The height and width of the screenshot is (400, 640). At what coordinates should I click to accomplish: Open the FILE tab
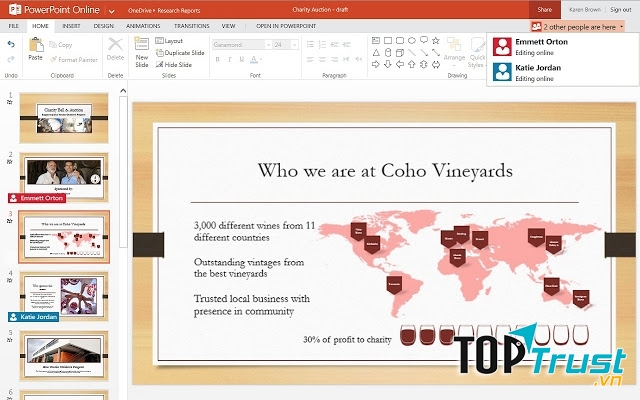13,26
